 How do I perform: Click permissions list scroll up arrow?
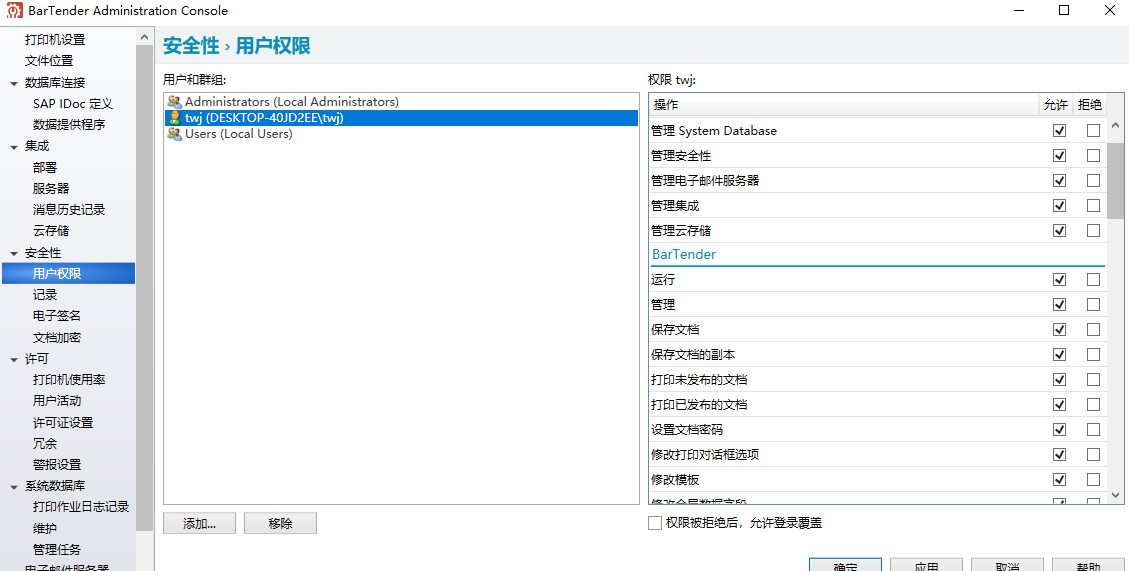pyautogui.click(x=1115, y=126)
